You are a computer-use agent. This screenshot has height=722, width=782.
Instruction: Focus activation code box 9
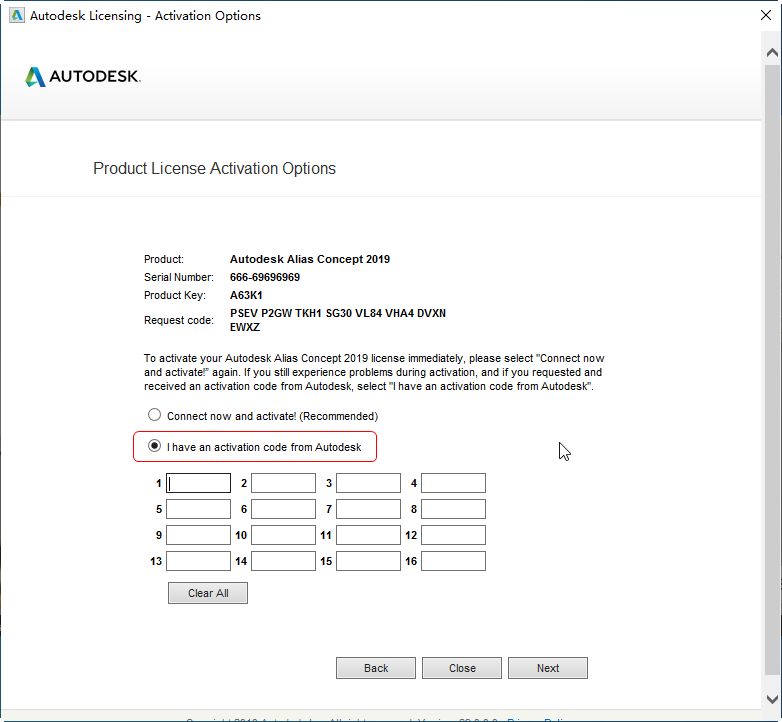[x=198, y=535]
